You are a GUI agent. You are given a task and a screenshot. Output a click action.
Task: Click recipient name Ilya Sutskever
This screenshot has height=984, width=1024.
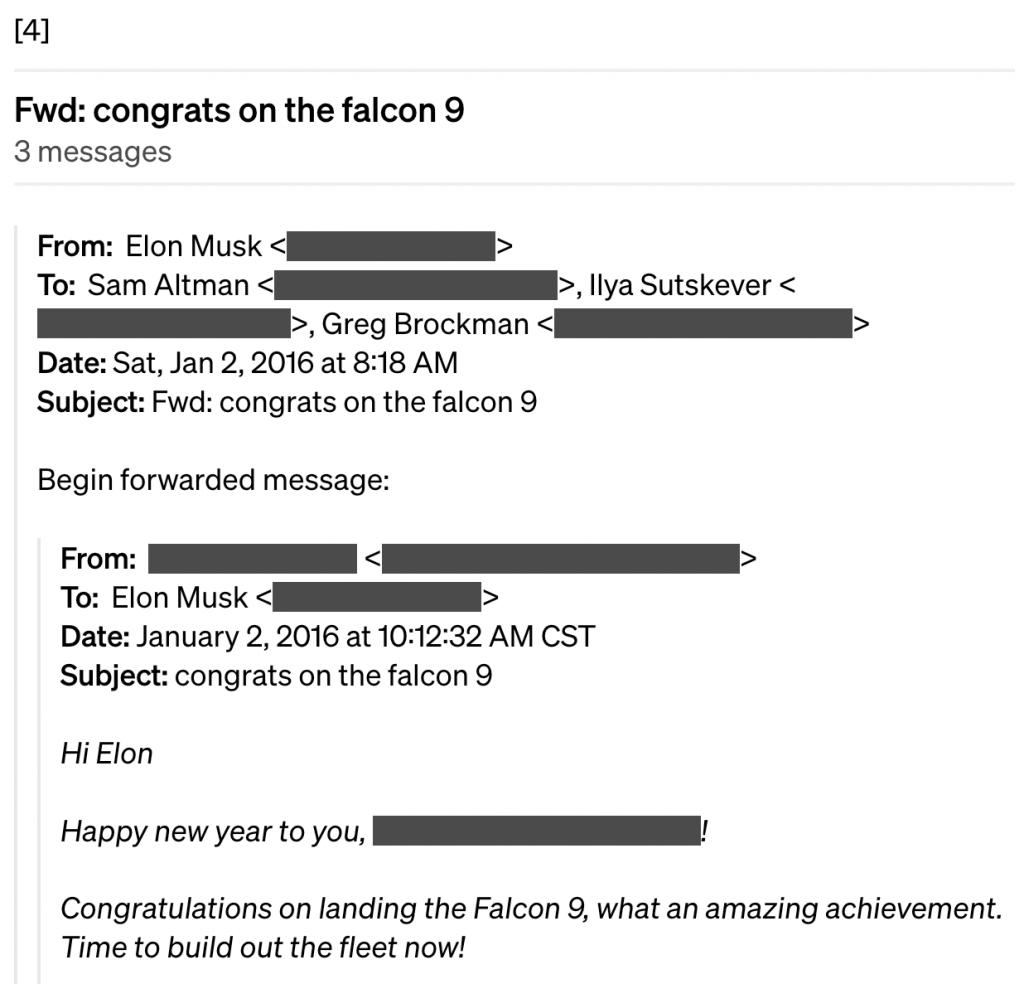click(680, 285)
